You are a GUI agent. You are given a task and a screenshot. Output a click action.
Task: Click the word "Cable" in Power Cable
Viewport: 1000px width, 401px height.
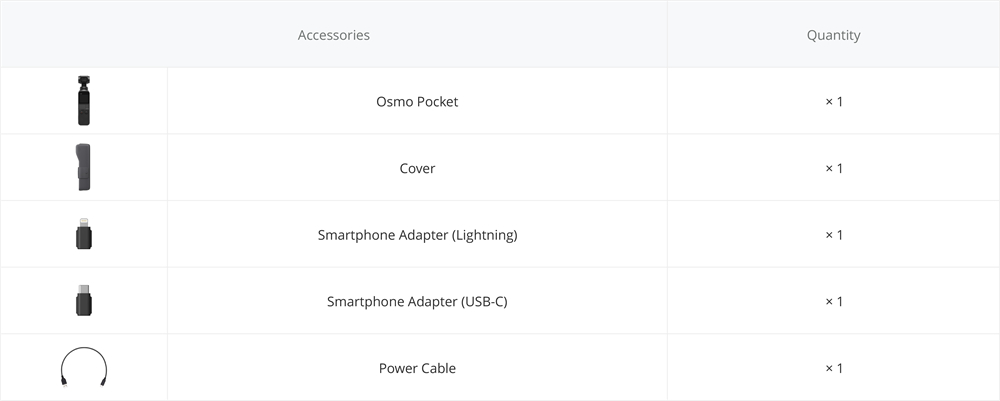pos(438,368)
